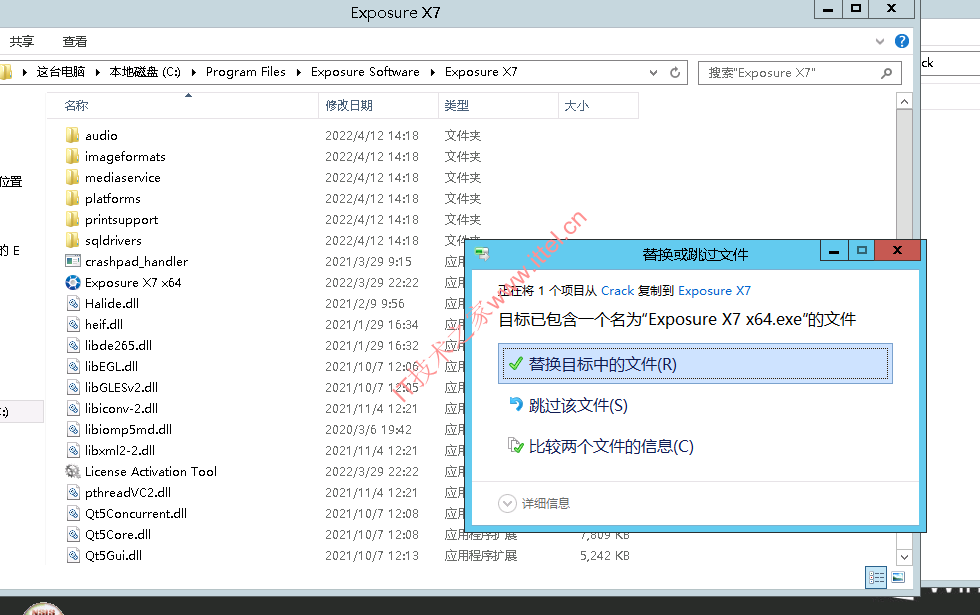Open the audio folder icon
Image resolution: width=980 pixels, height=615 pixels.
[x=72, y=135]
